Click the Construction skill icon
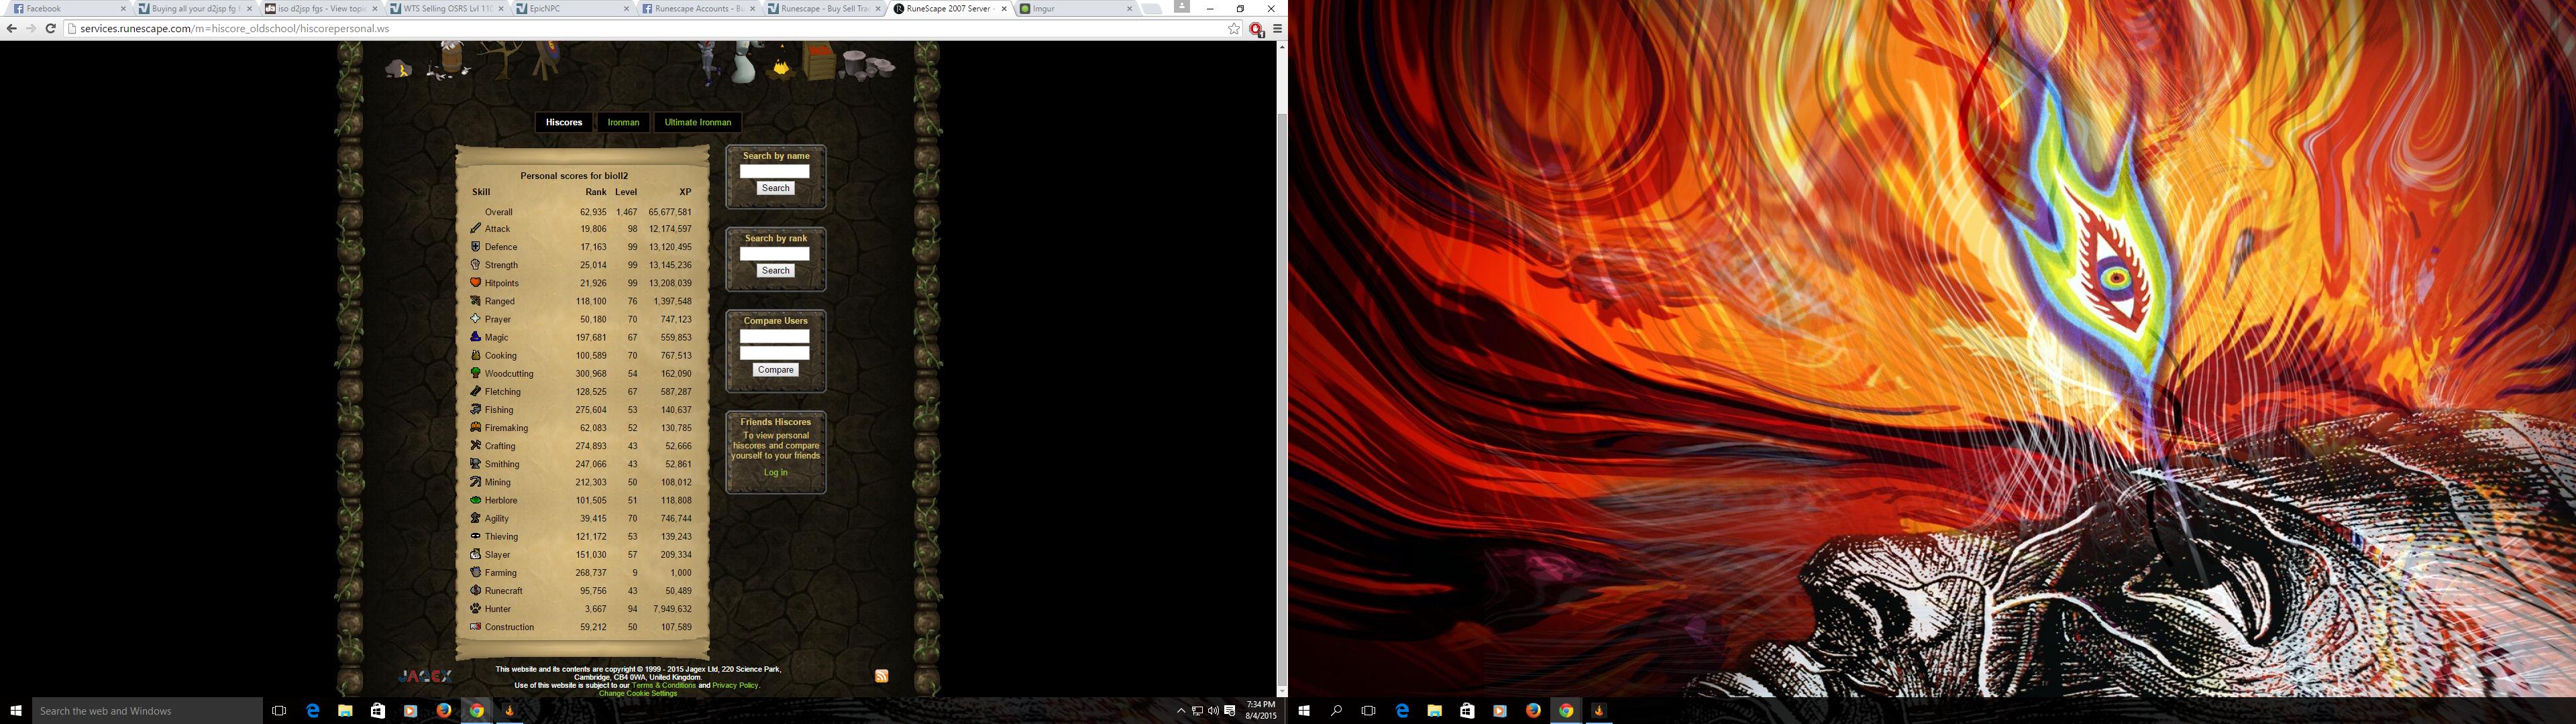2576x724 pixels. (x=475, y=627)
